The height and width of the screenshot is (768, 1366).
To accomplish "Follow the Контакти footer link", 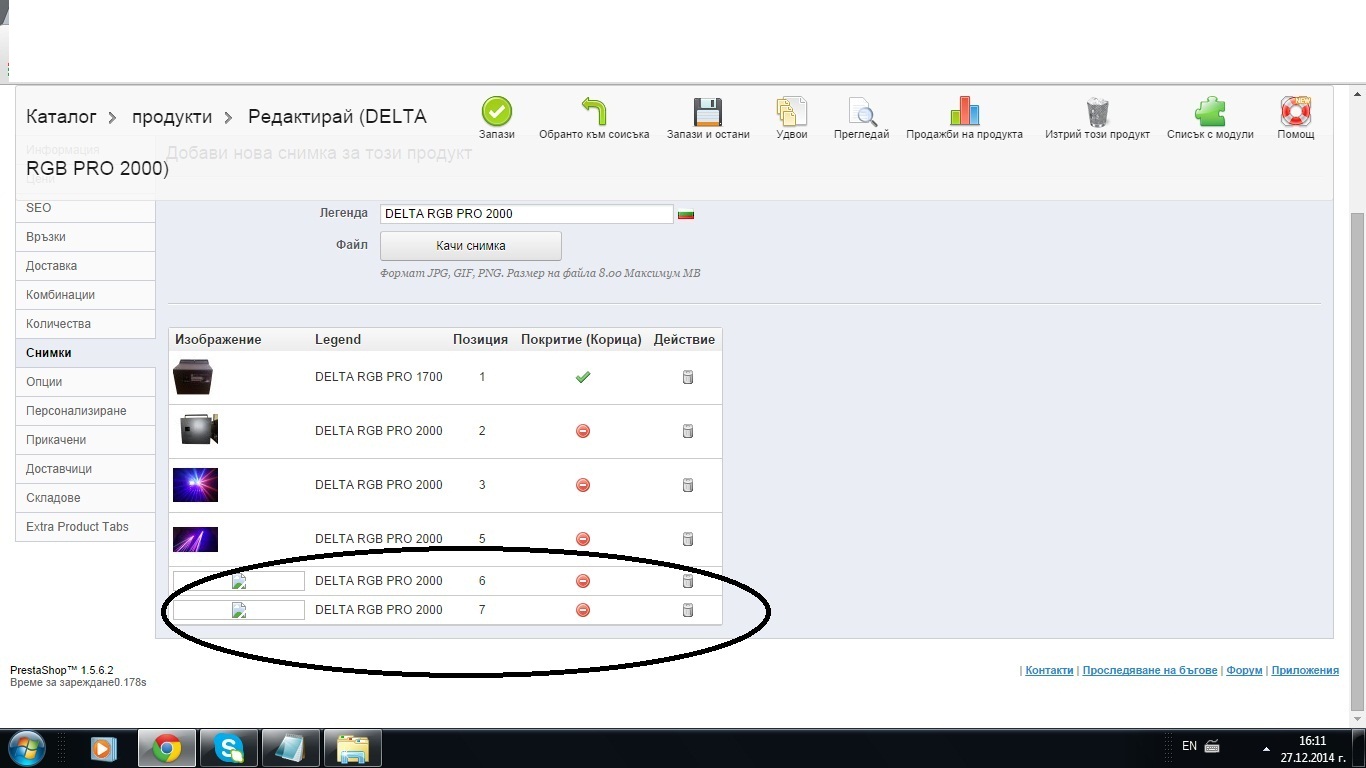I will pyautogui.click(x=1049, y=670).
